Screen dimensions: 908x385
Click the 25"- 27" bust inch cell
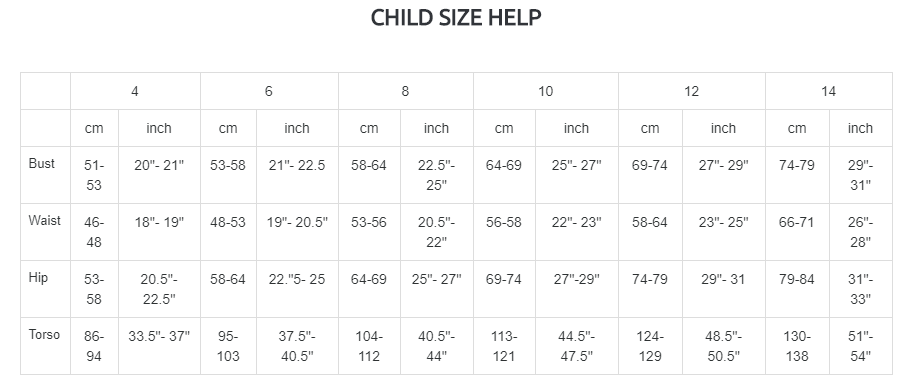click(x=576, y=166)
